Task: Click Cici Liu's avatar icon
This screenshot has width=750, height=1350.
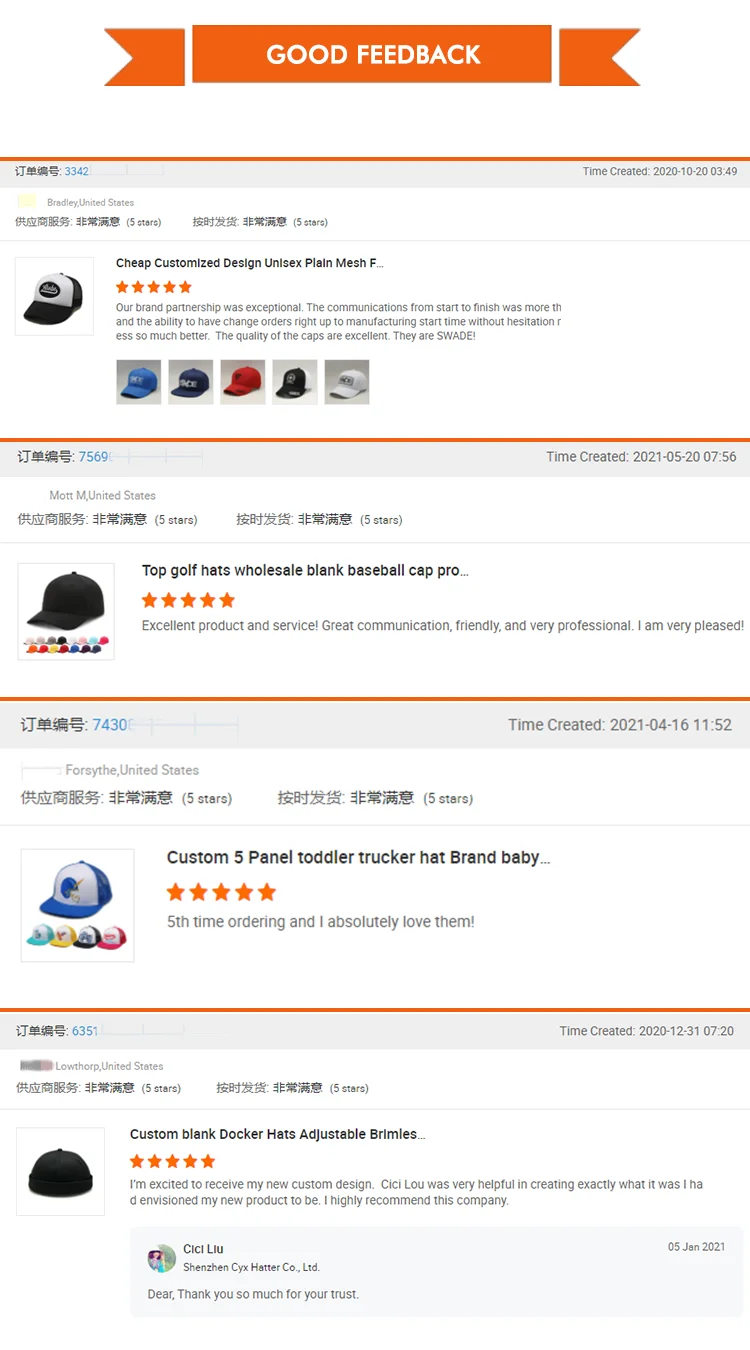Action: point(162,1258)
